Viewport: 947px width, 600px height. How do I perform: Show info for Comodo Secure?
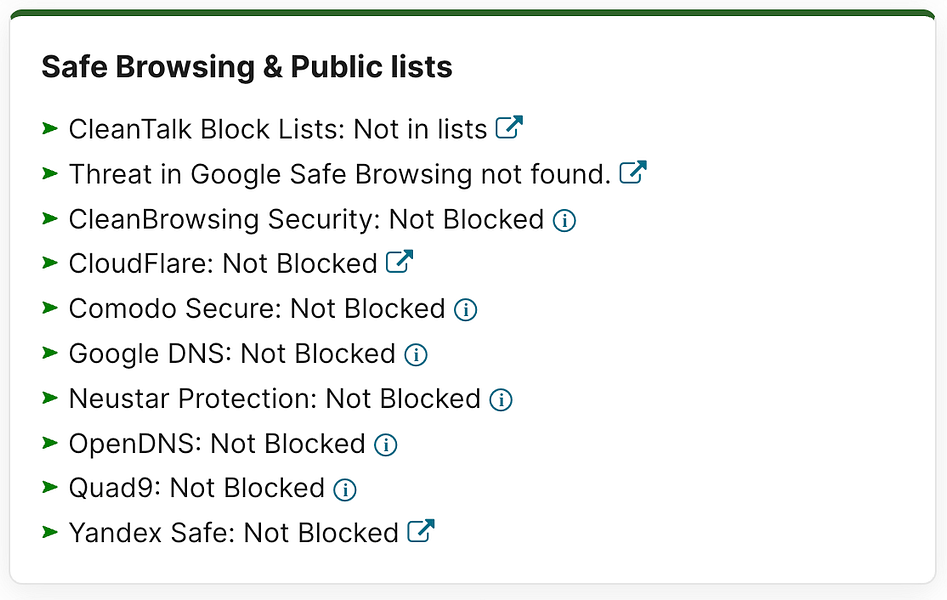coord(466,310)
